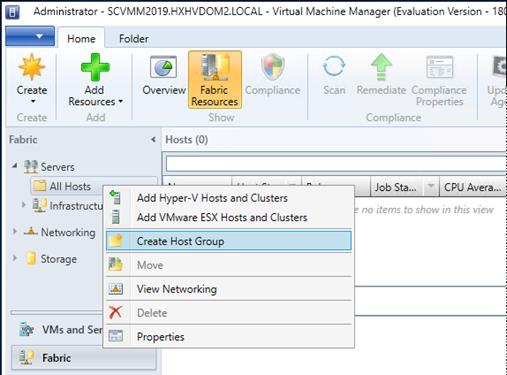Expand the Networking tree node
Image resolution: width=507 pixels, height=375 pixels.
(x=15, y=231)
